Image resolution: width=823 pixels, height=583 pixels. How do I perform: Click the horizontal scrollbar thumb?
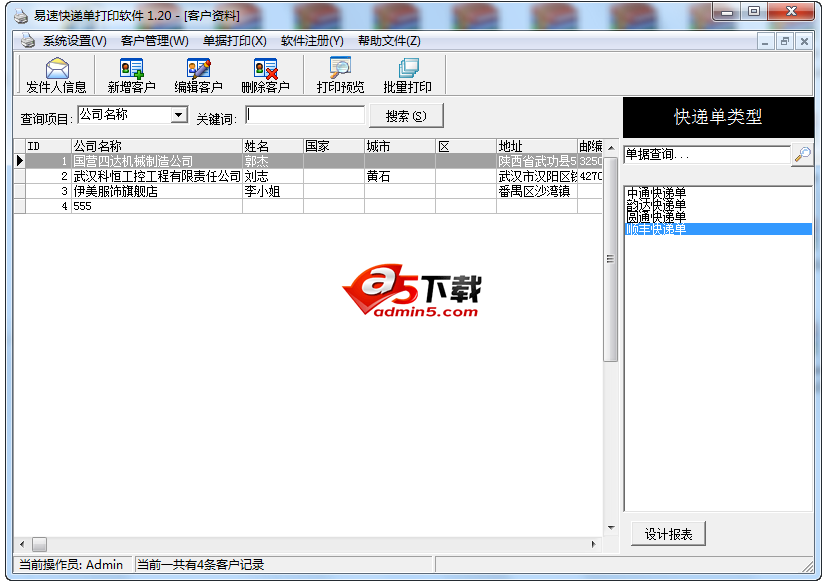(39, 544)
